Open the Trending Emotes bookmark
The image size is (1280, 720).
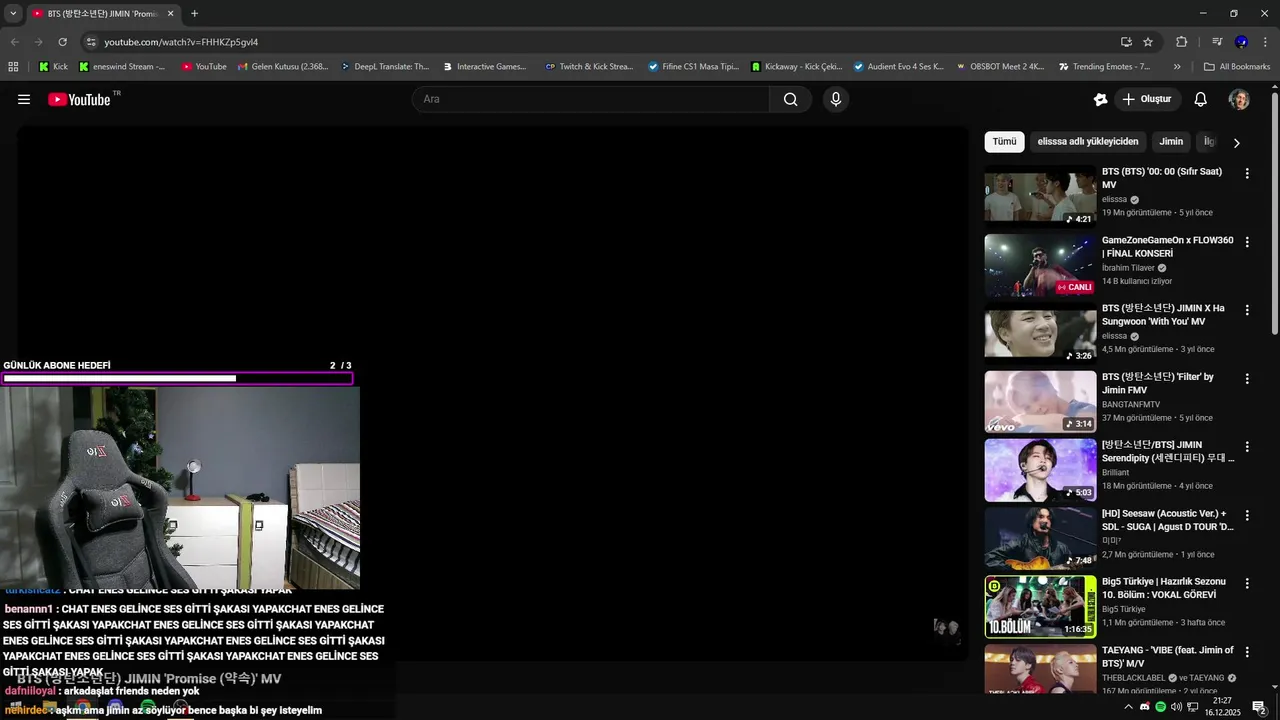click(x=1104, y=67)
